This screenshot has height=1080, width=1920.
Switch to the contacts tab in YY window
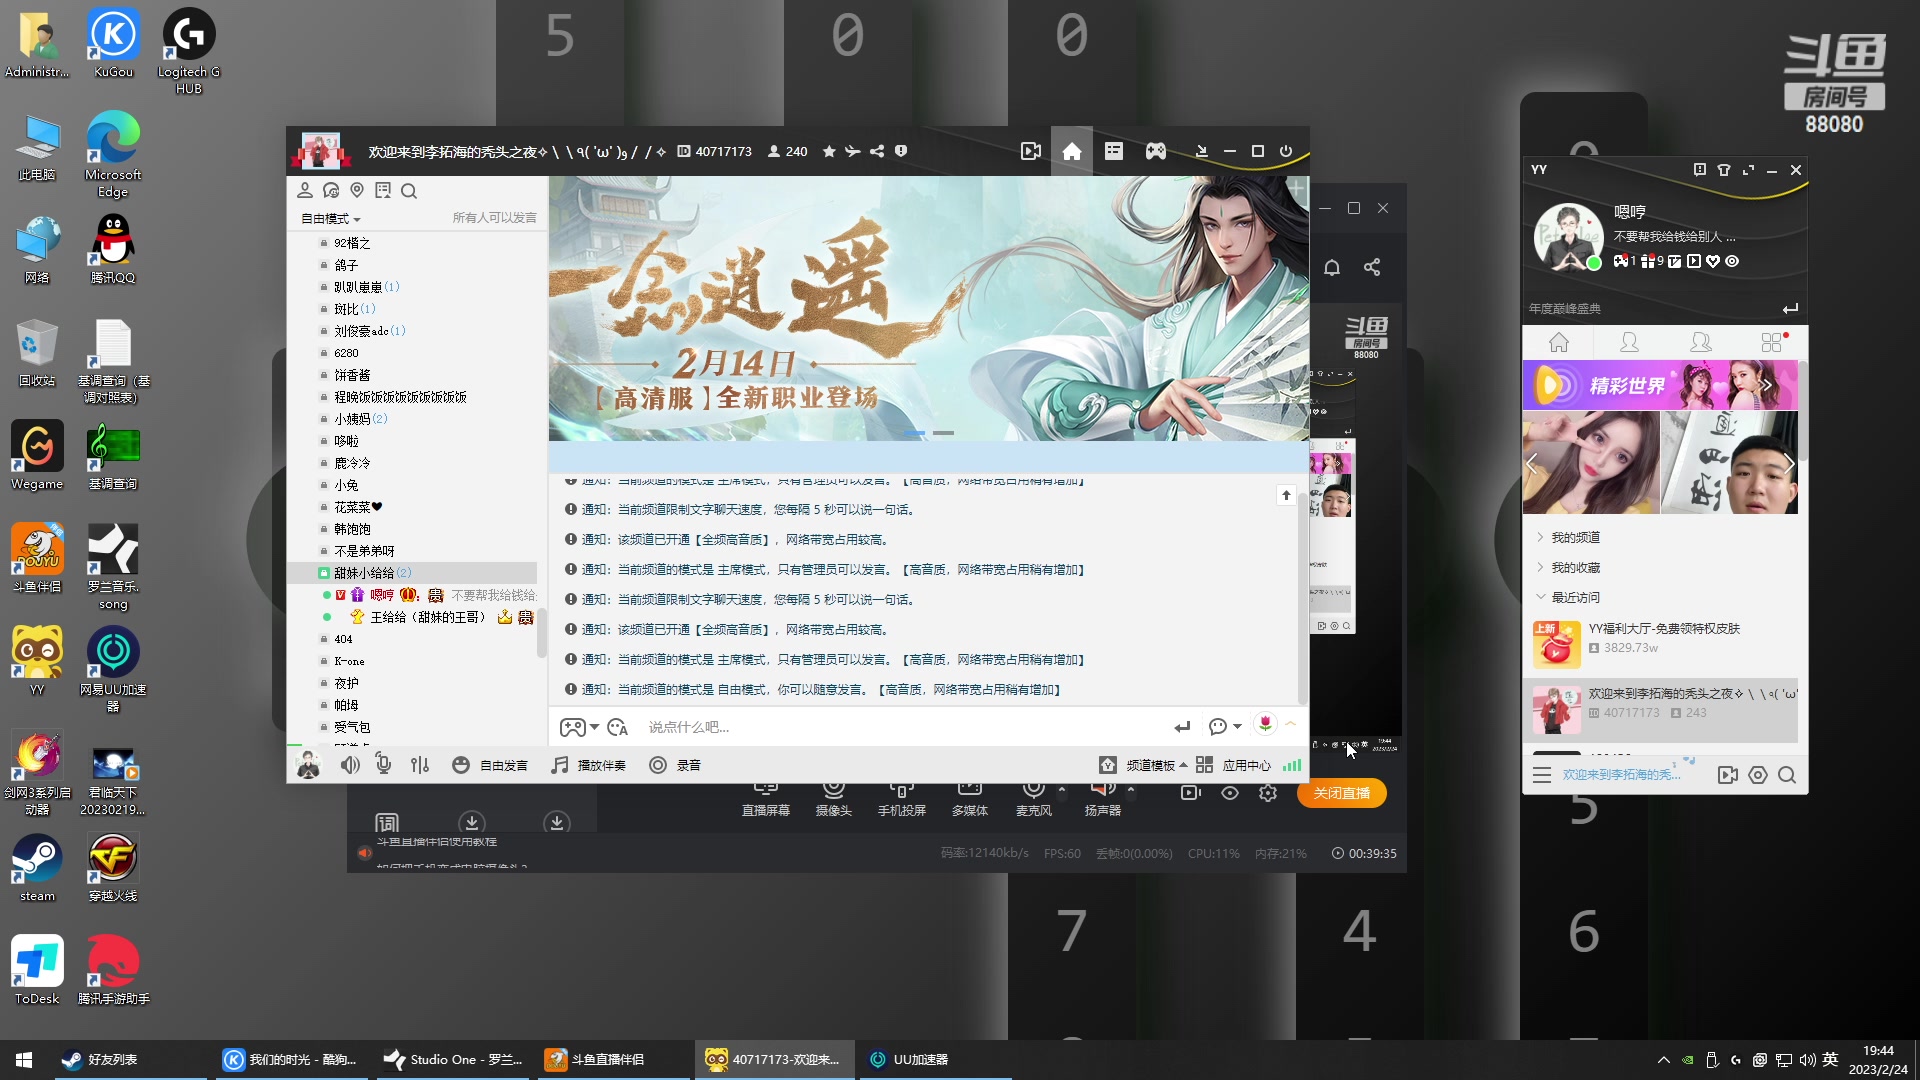tap(1628, 341)
